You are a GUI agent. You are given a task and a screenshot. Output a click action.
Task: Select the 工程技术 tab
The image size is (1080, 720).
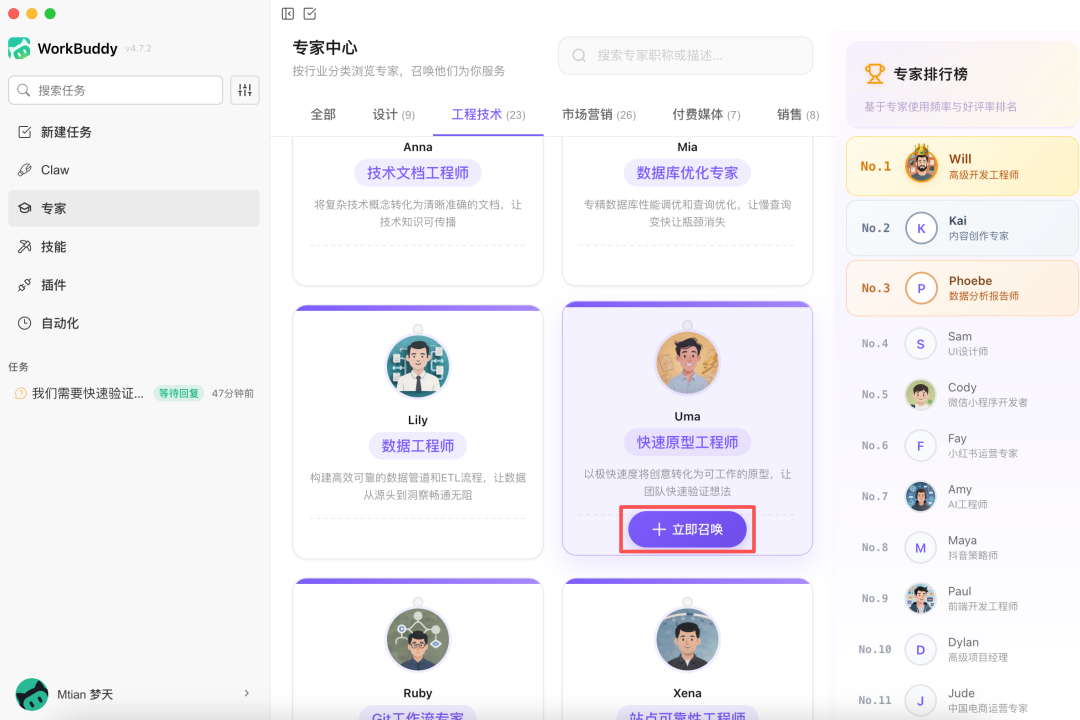(x=488, y=114)
